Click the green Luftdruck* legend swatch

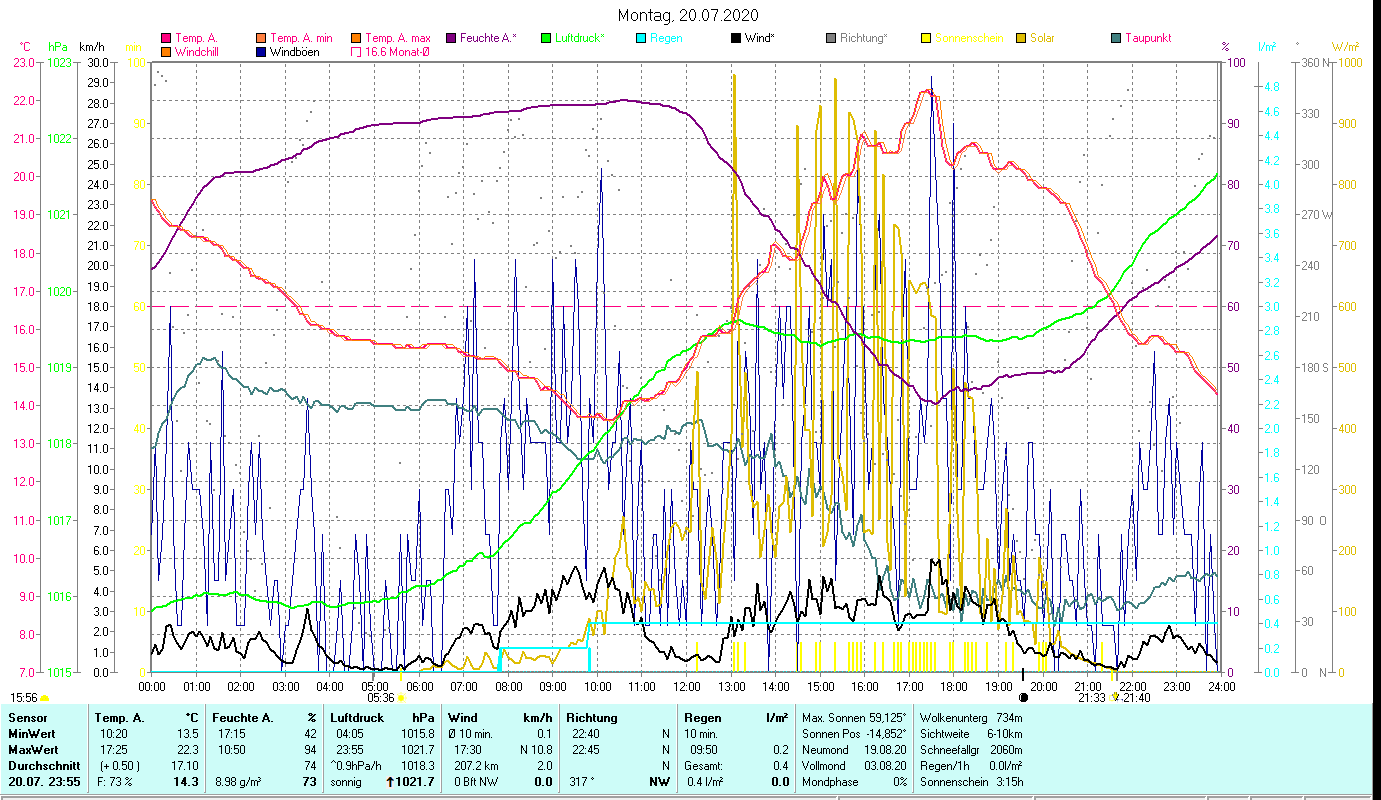tap(546, 38)
